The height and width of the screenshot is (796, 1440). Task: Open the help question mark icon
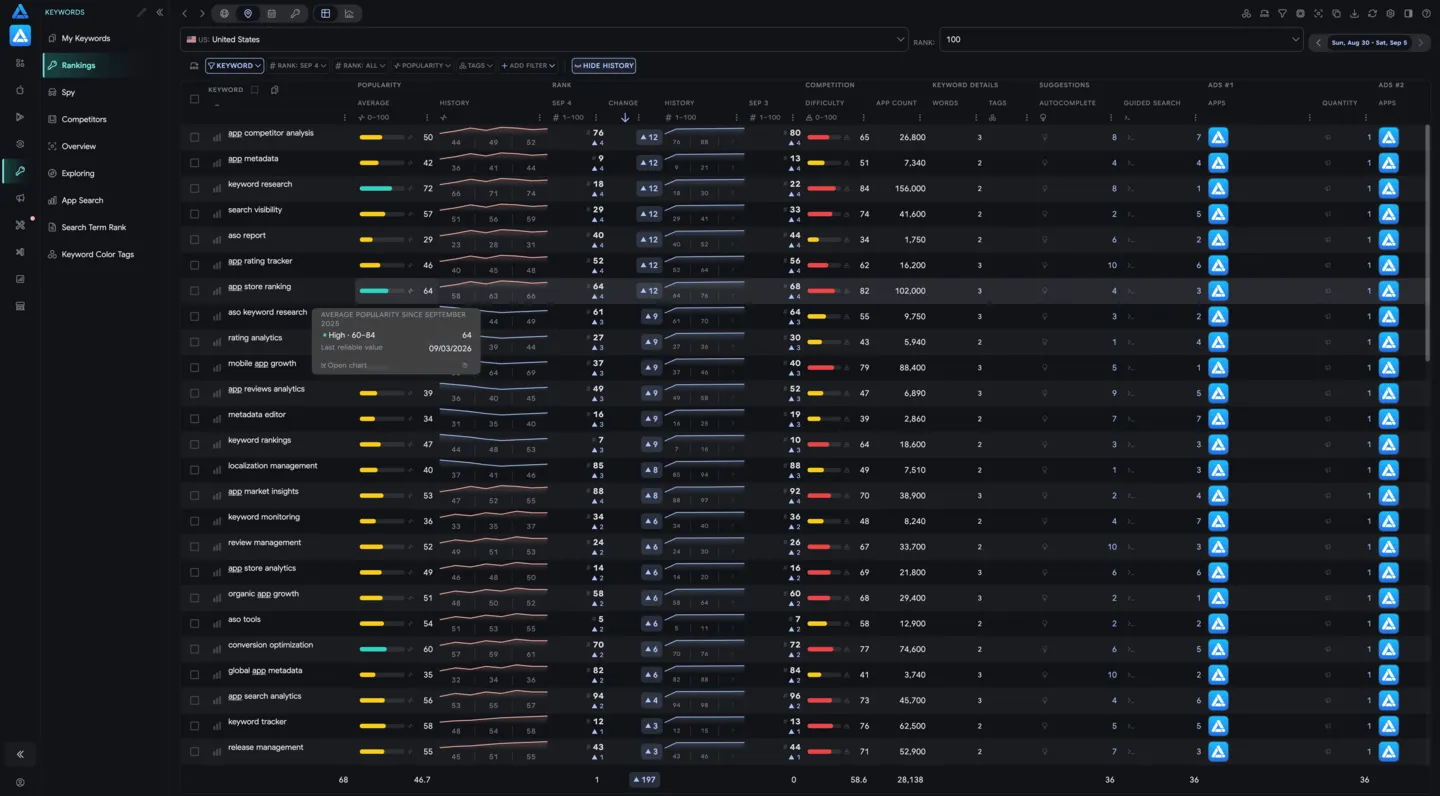click(1426, 14)
